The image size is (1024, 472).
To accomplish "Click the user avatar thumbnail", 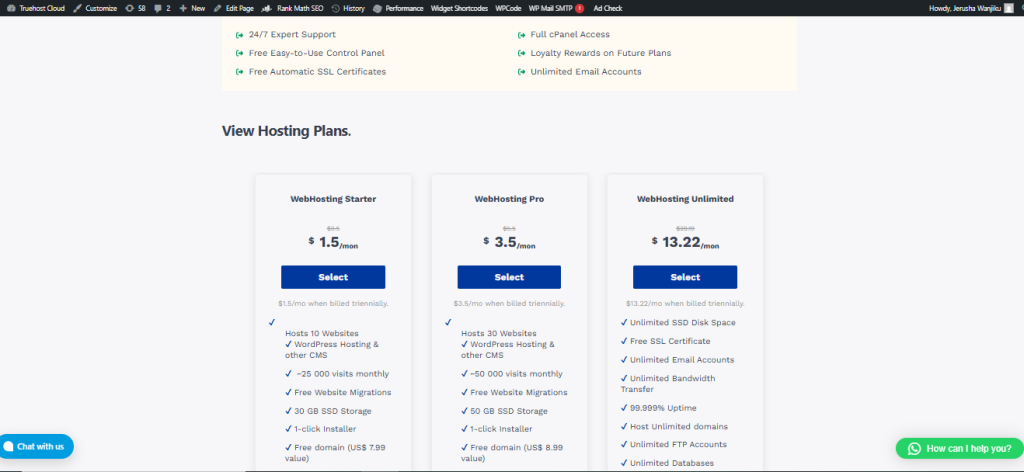I will (1009, 8).
